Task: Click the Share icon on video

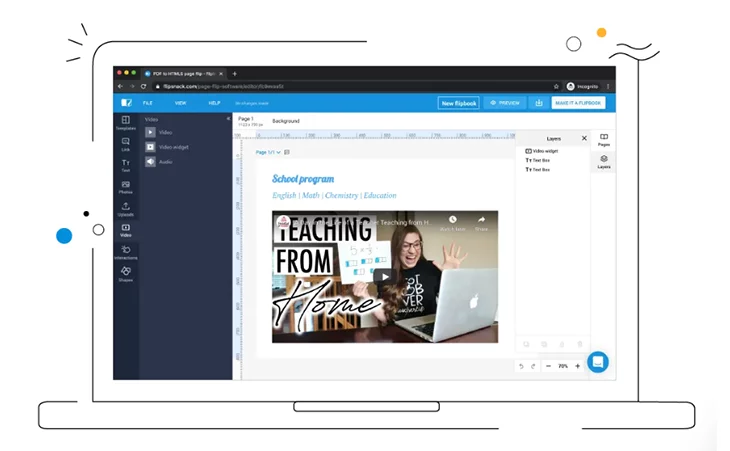Action: (481, 223)
